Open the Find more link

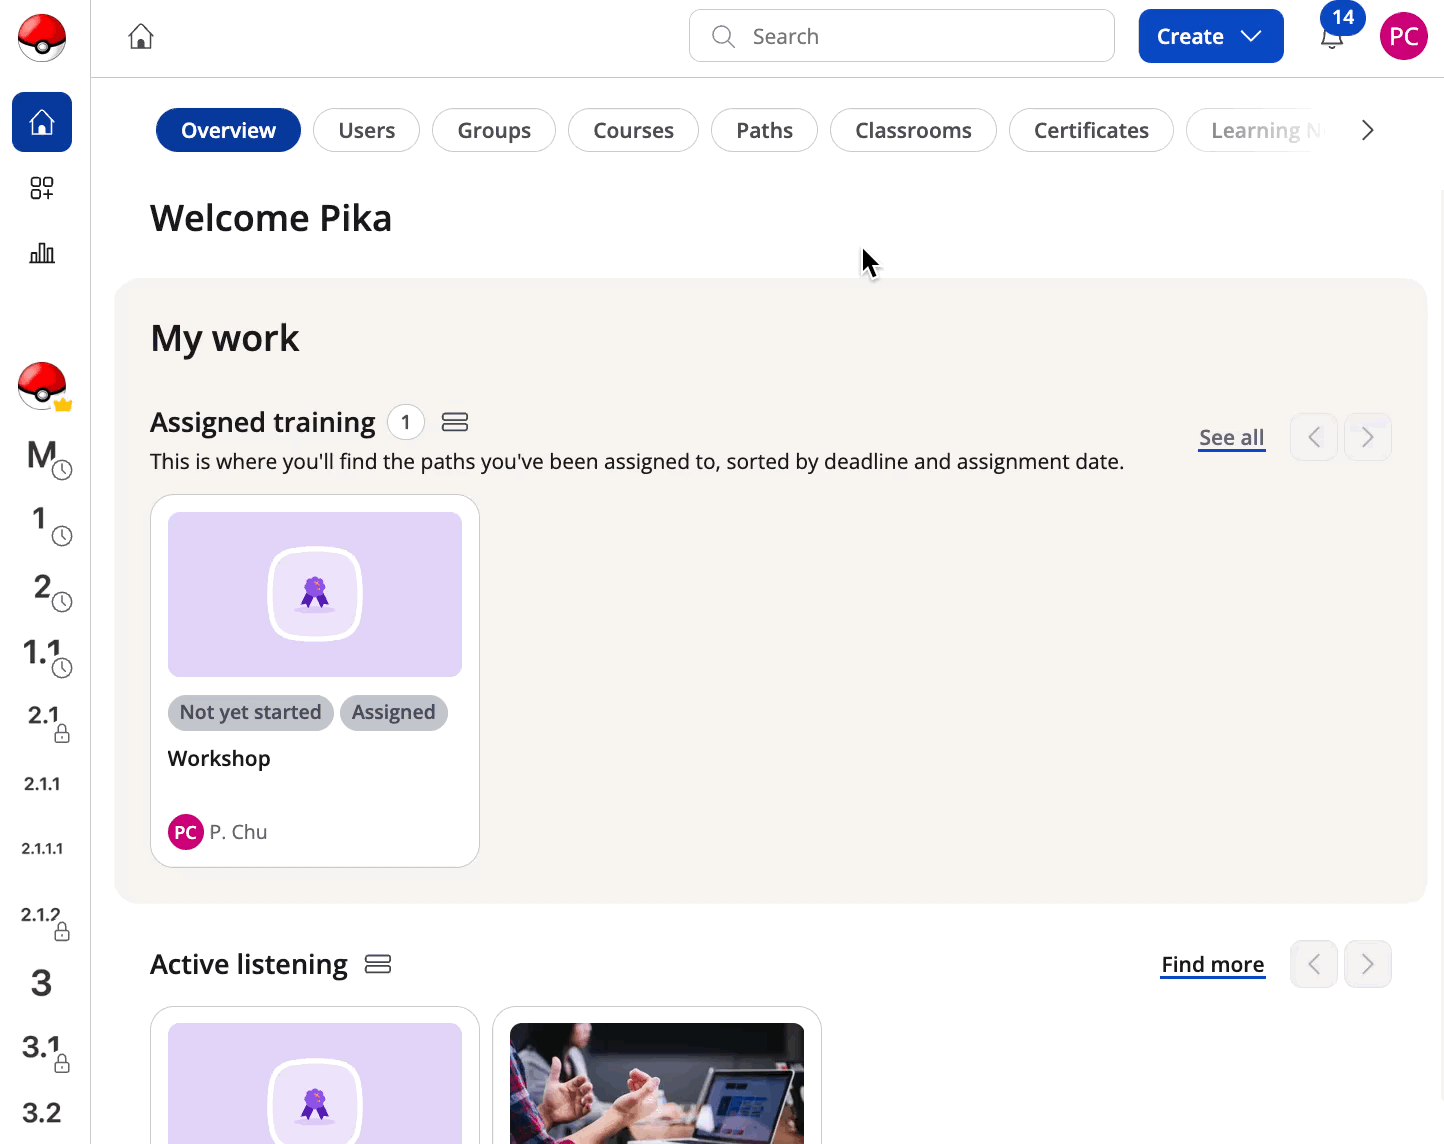(x=1213, y=965)
